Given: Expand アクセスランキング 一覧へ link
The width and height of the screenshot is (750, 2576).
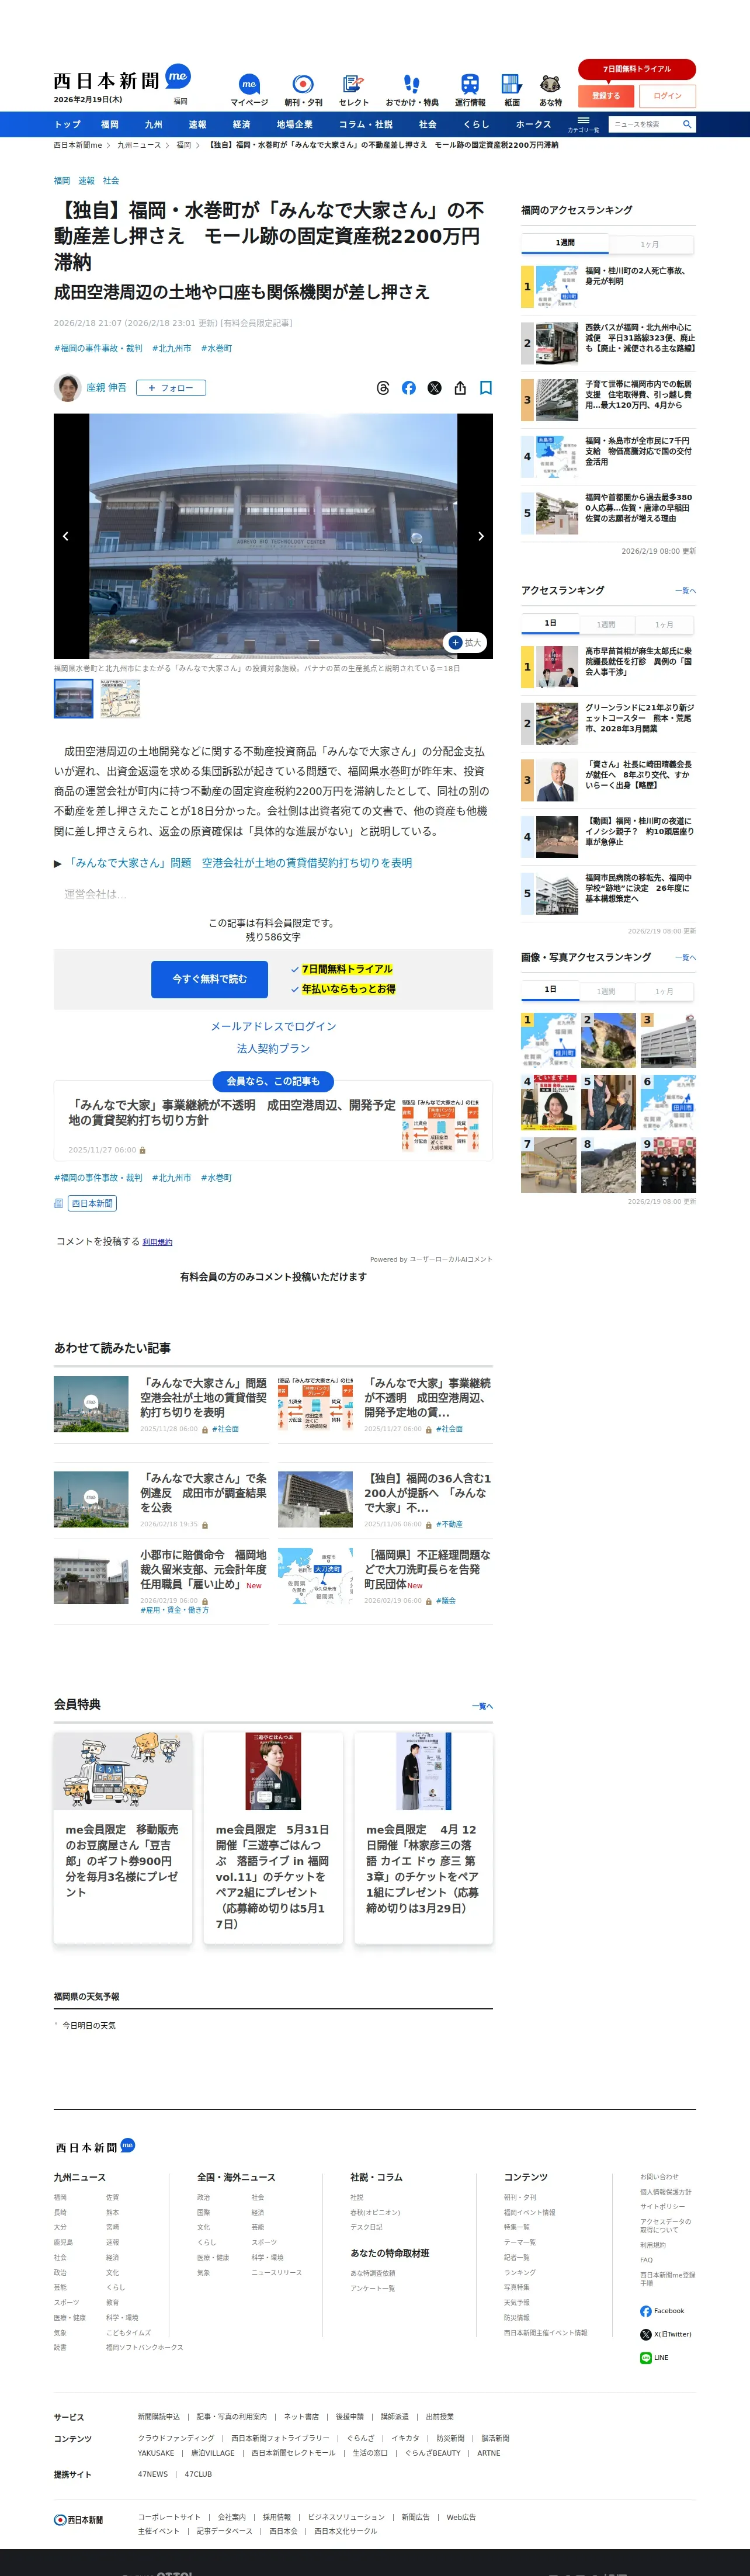Looking at the screenshot, I should point(685,591).
